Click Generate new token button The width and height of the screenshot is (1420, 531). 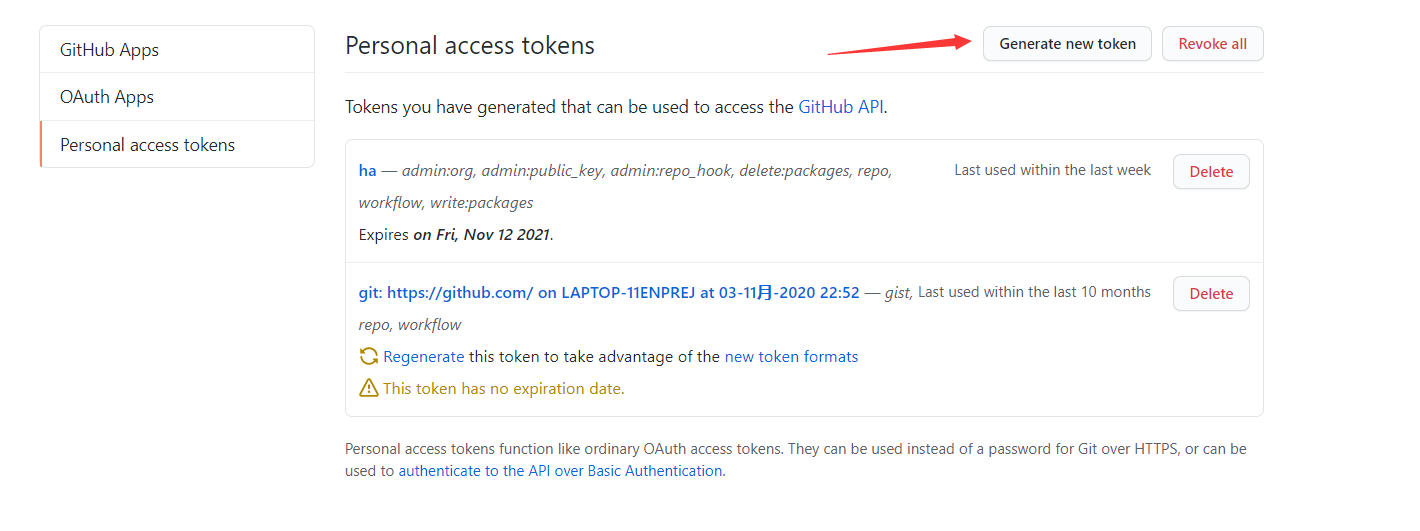point(1067,44)
